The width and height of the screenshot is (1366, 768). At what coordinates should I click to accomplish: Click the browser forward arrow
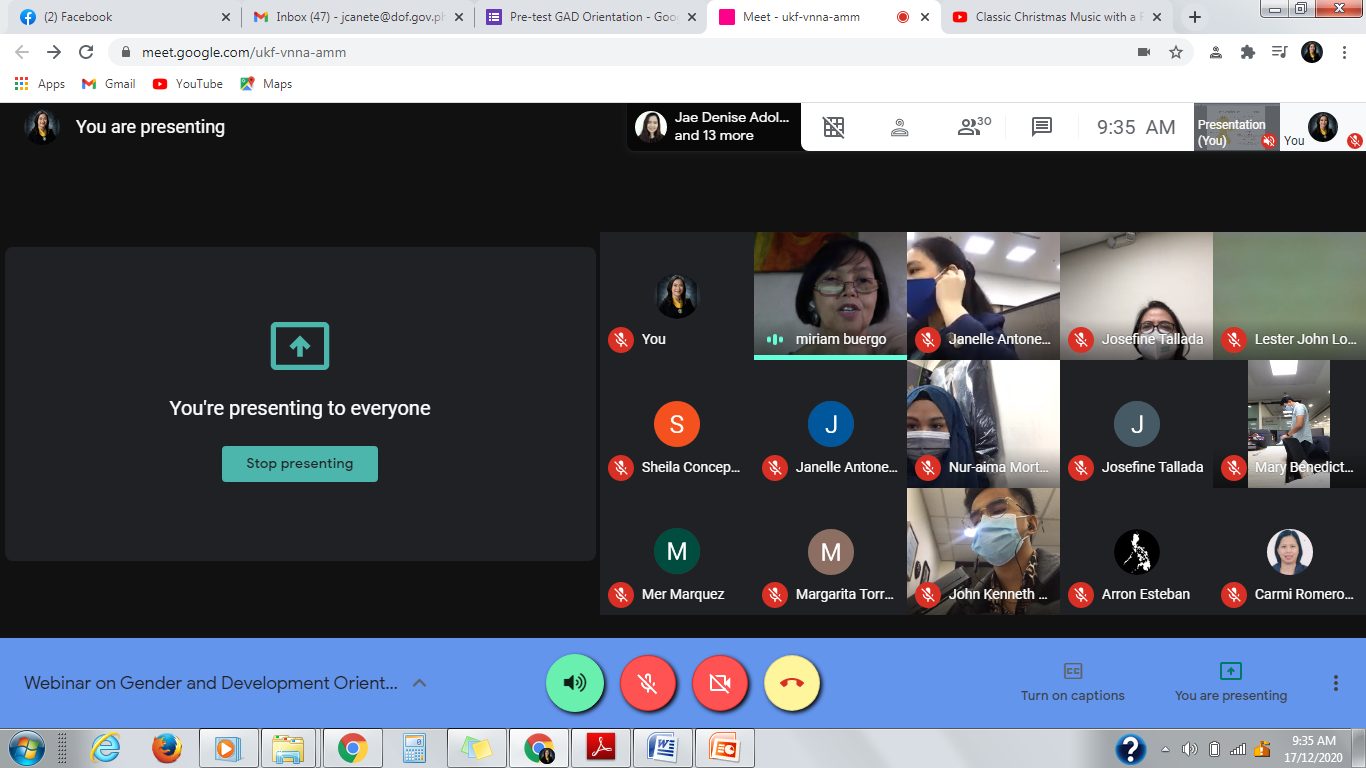click(54, 52)
